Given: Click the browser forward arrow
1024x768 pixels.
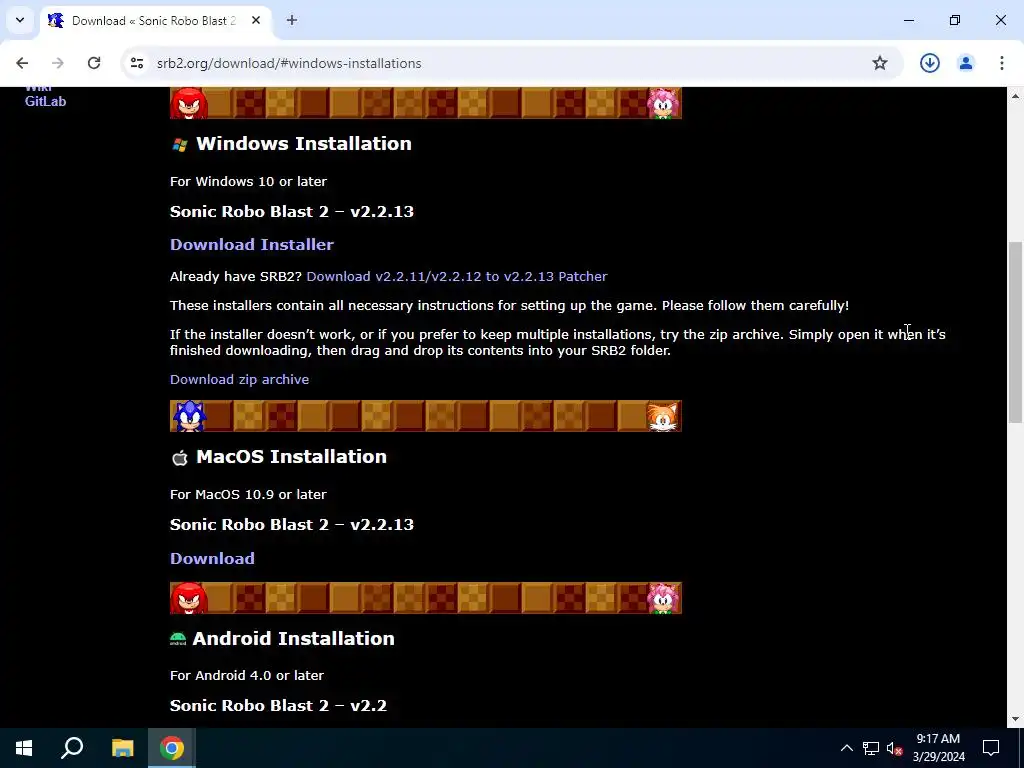Looking at the screenshot, I should [57, 63].
